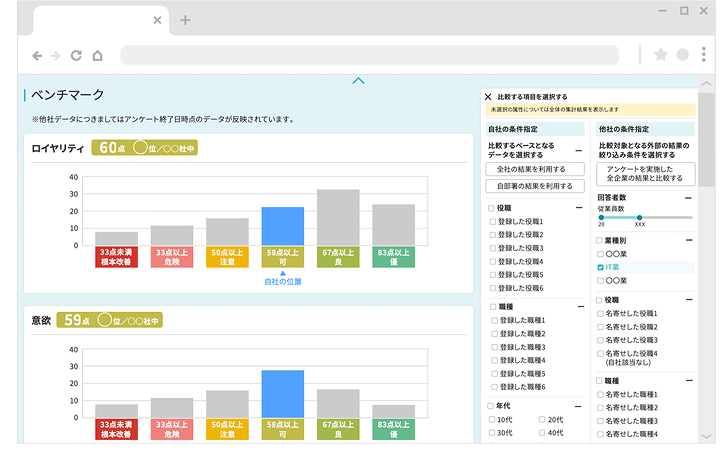Click the vertical scrollbar thumb
The image size is (728, 462).
coord(706,139)
